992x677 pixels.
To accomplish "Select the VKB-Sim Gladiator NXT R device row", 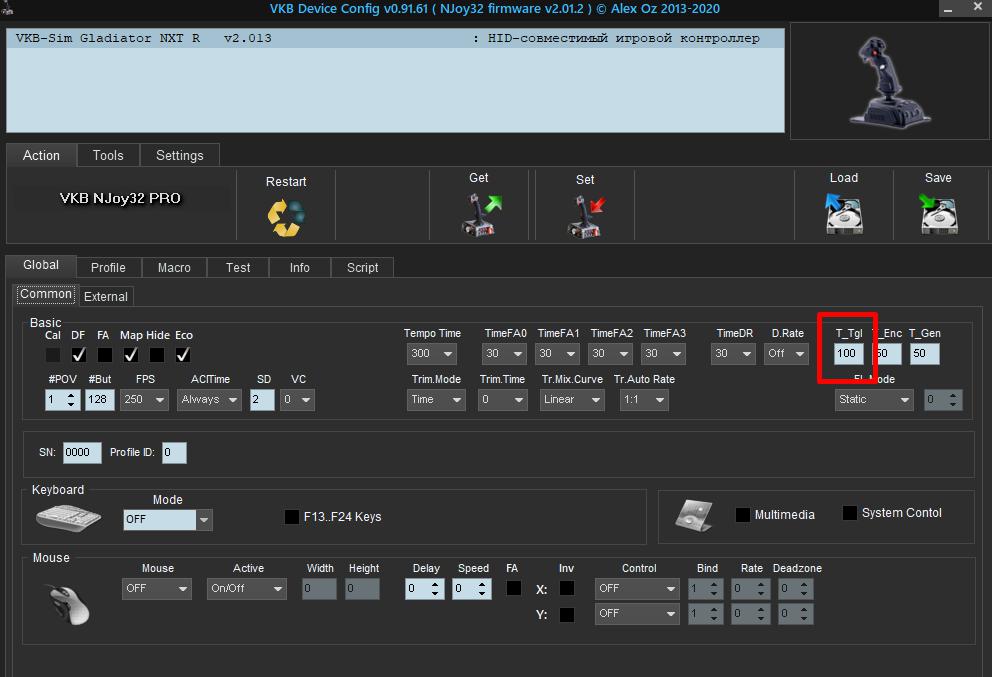I will (x=395, y=38).
